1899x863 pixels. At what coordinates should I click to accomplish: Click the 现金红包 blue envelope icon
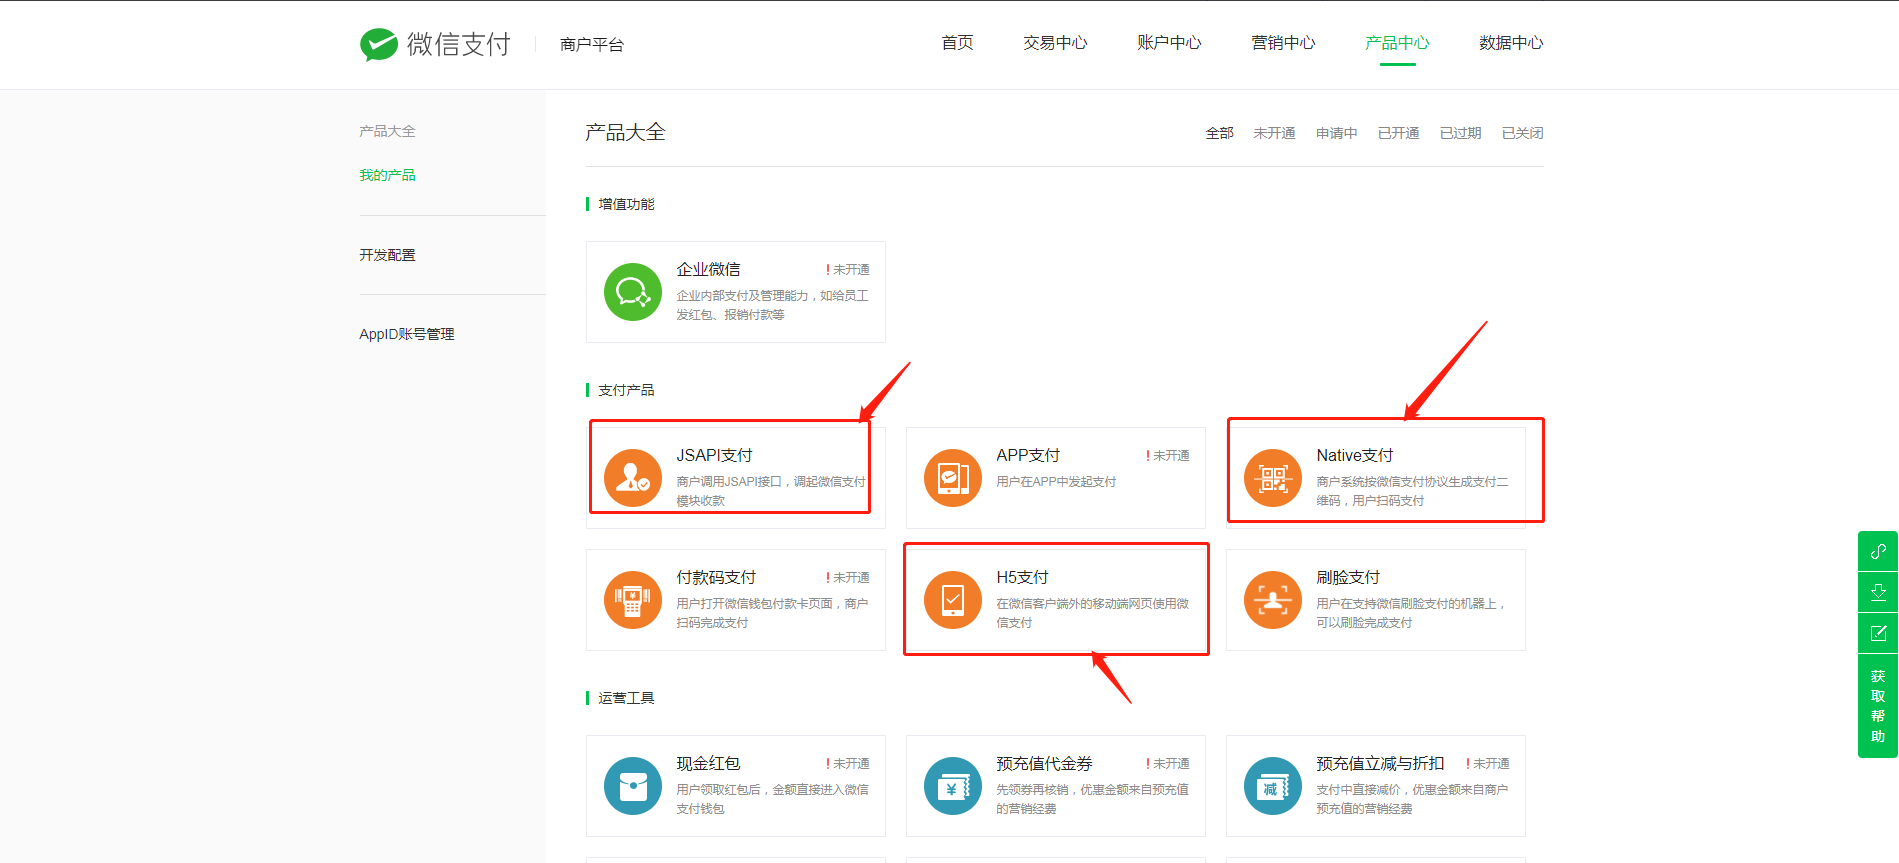[x=633, y=786]
